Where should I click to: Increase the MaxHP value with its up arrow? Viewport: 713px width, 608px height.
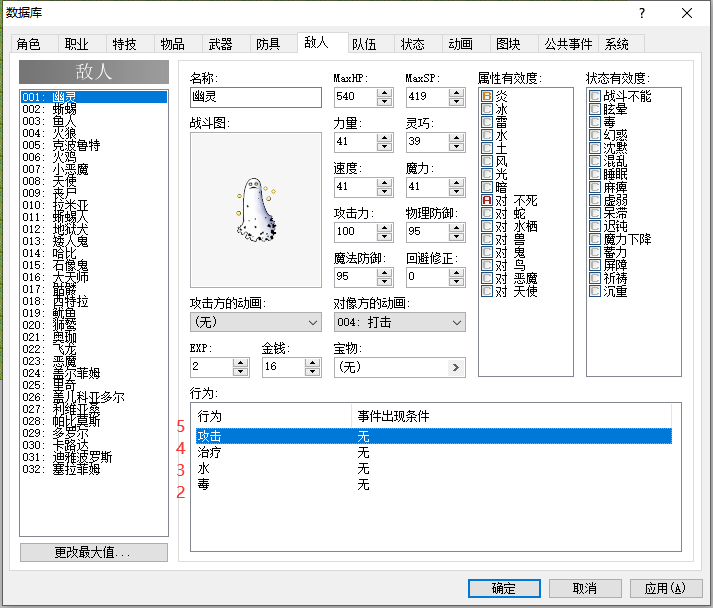[x=385, y=93]
